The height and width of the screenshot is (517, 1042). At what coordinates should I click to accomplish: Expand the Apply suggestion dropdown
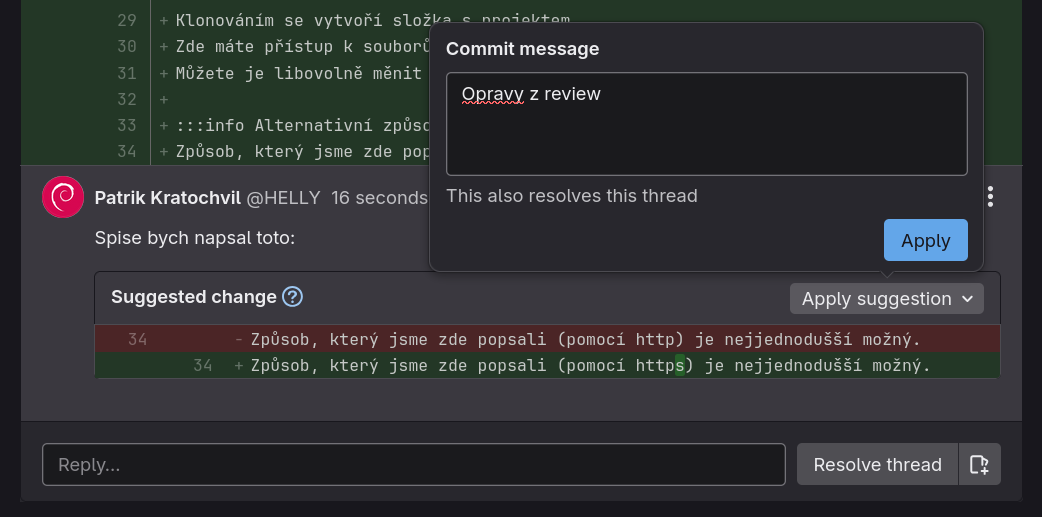click(886, 298)
